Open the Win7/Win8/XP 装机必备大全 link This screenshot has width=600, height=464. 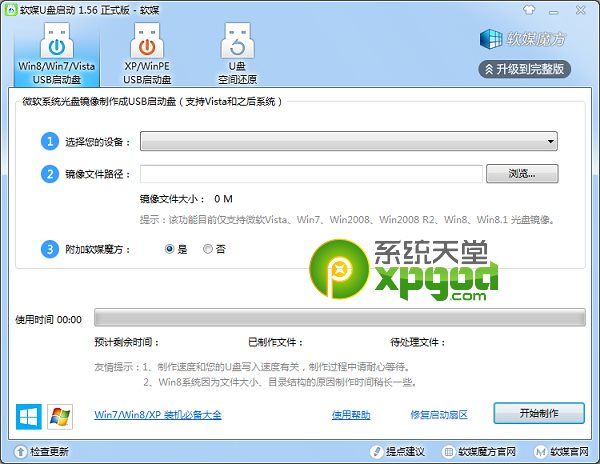(x=158, y=415)
